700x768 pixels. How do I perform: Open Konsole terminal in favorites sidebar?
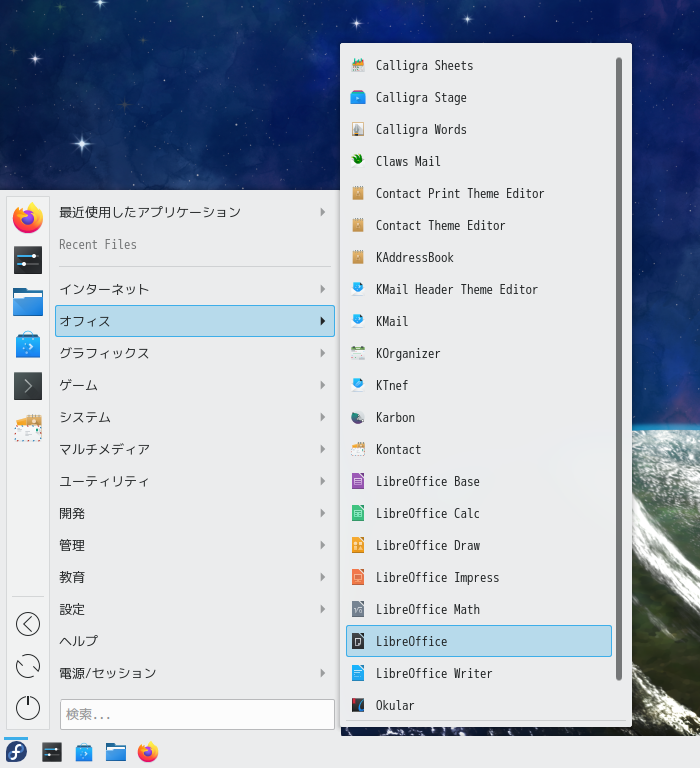click(x=28, y=386)
